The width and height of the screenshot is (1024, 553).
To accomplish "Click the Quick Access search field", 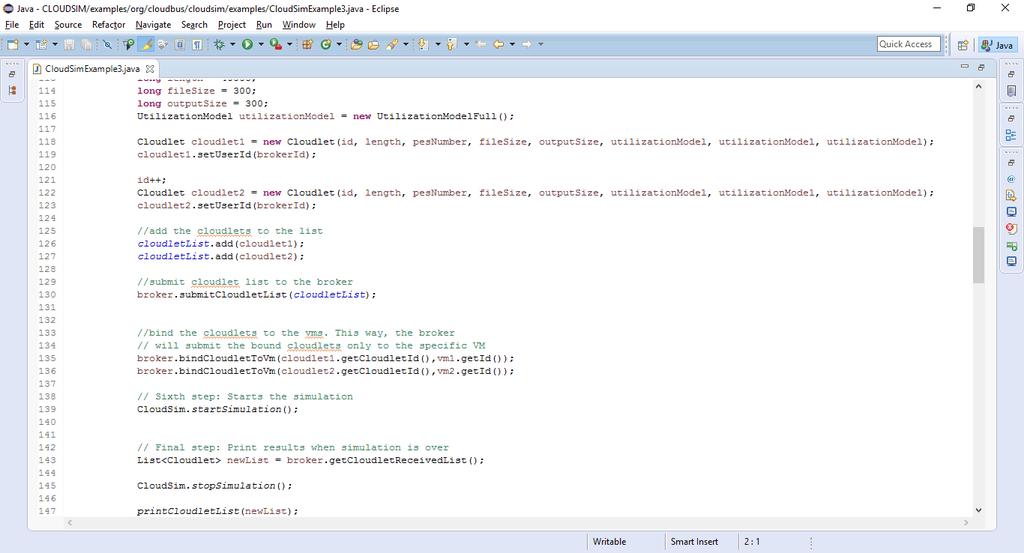I will (x=908, y=44).
